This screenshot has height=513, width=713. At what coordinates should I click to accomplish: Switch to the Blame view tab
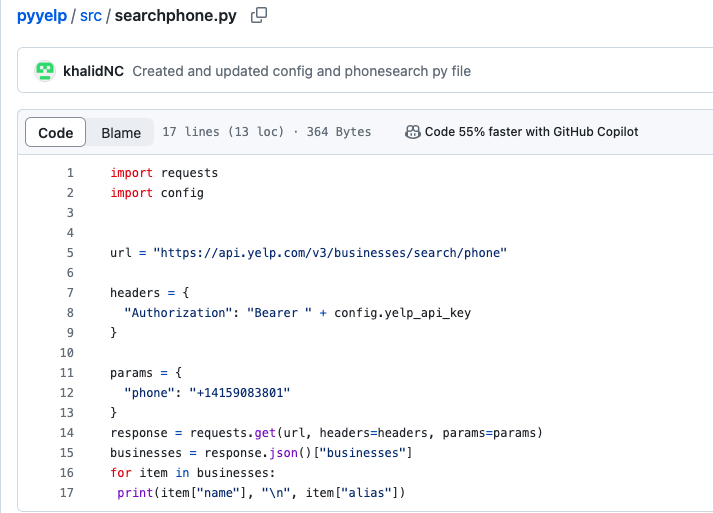point(121,133)
